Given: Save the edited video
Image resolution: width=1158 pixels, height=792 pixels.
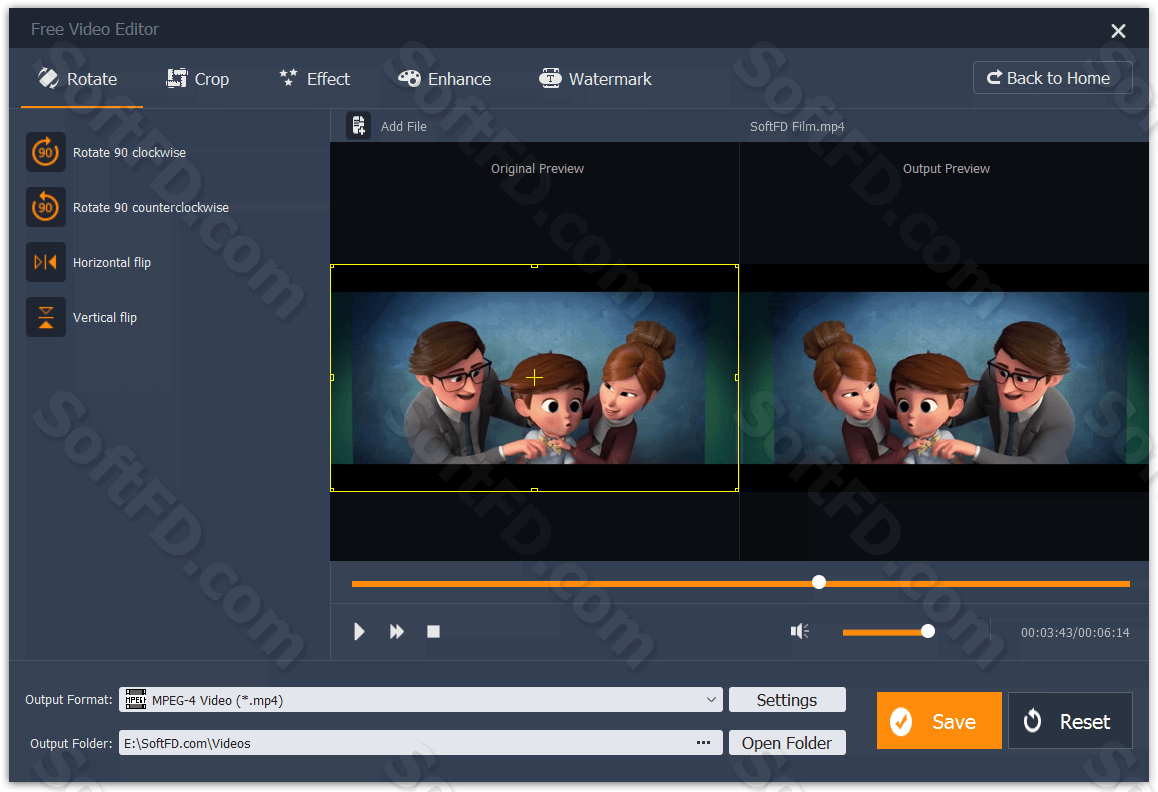Looking at the screenshot, I should 939,720.
